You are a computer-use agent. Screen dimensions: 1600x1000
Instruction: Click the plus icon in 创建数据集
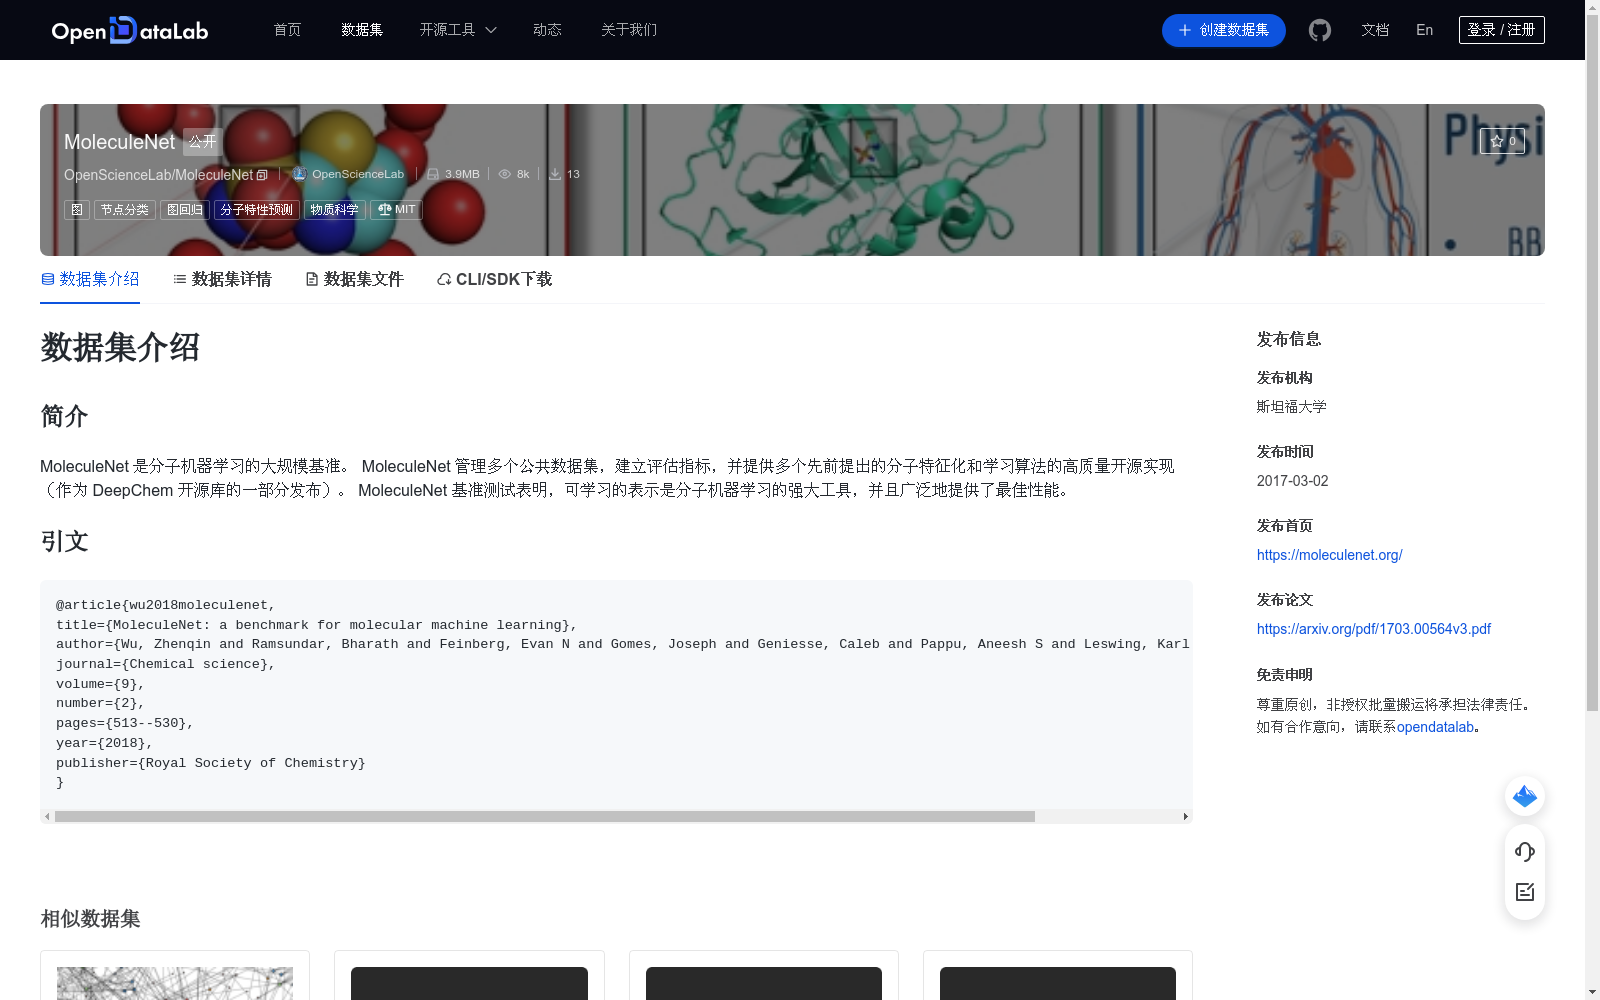(1185, 30)
